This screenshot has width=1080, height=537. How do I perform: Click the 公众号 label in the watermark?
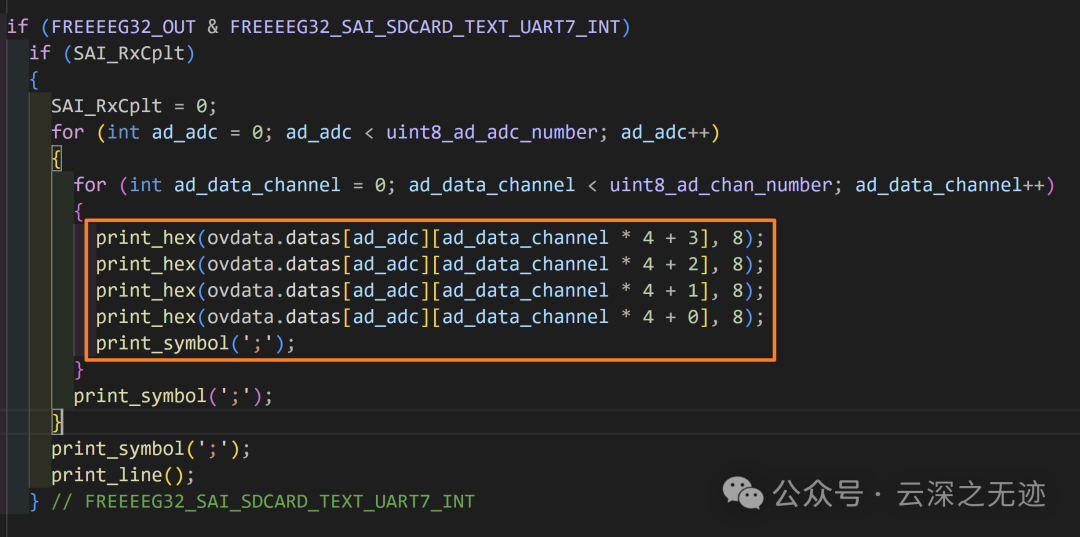(818, 494)
